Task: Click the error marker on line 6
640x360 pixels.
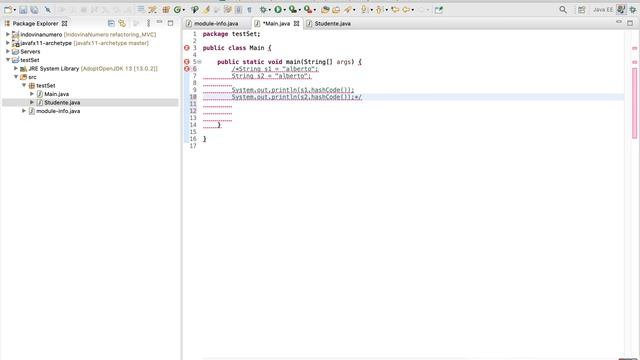Action: pyautogui.click(x=187, y=69)
